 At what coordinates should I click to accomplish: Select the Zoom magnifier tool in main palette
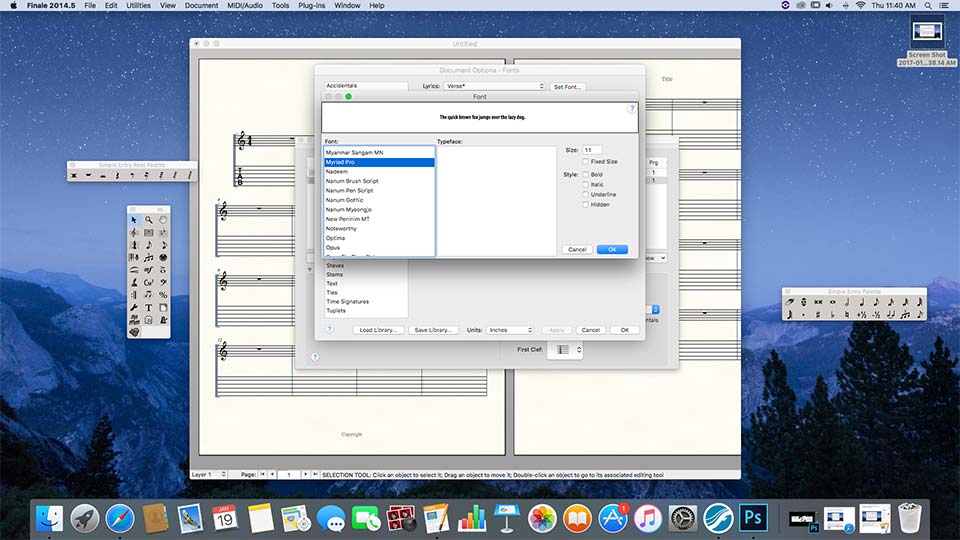click(x=148, y=220)
